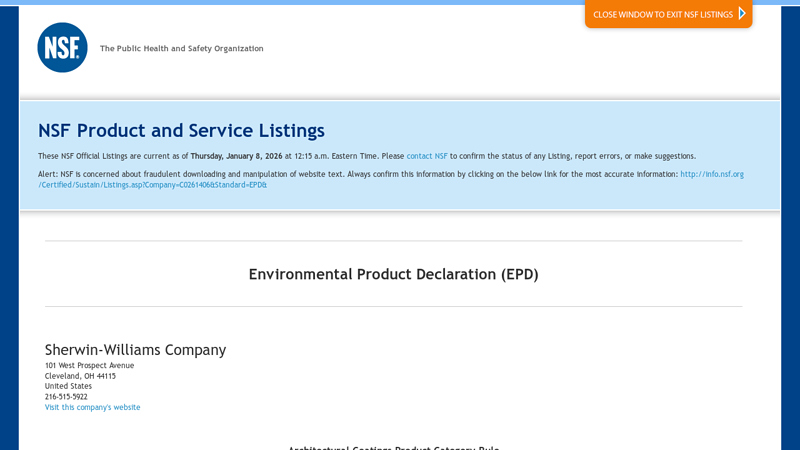Visit this company's website link

[92, 408]
